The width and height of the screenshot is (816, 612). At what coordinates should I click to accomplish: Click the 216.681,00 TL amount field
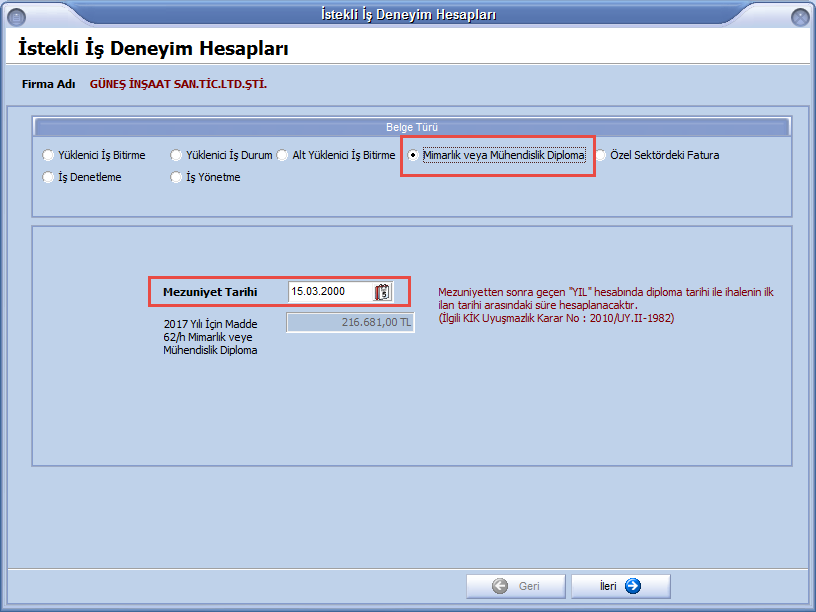coord(350,323)
